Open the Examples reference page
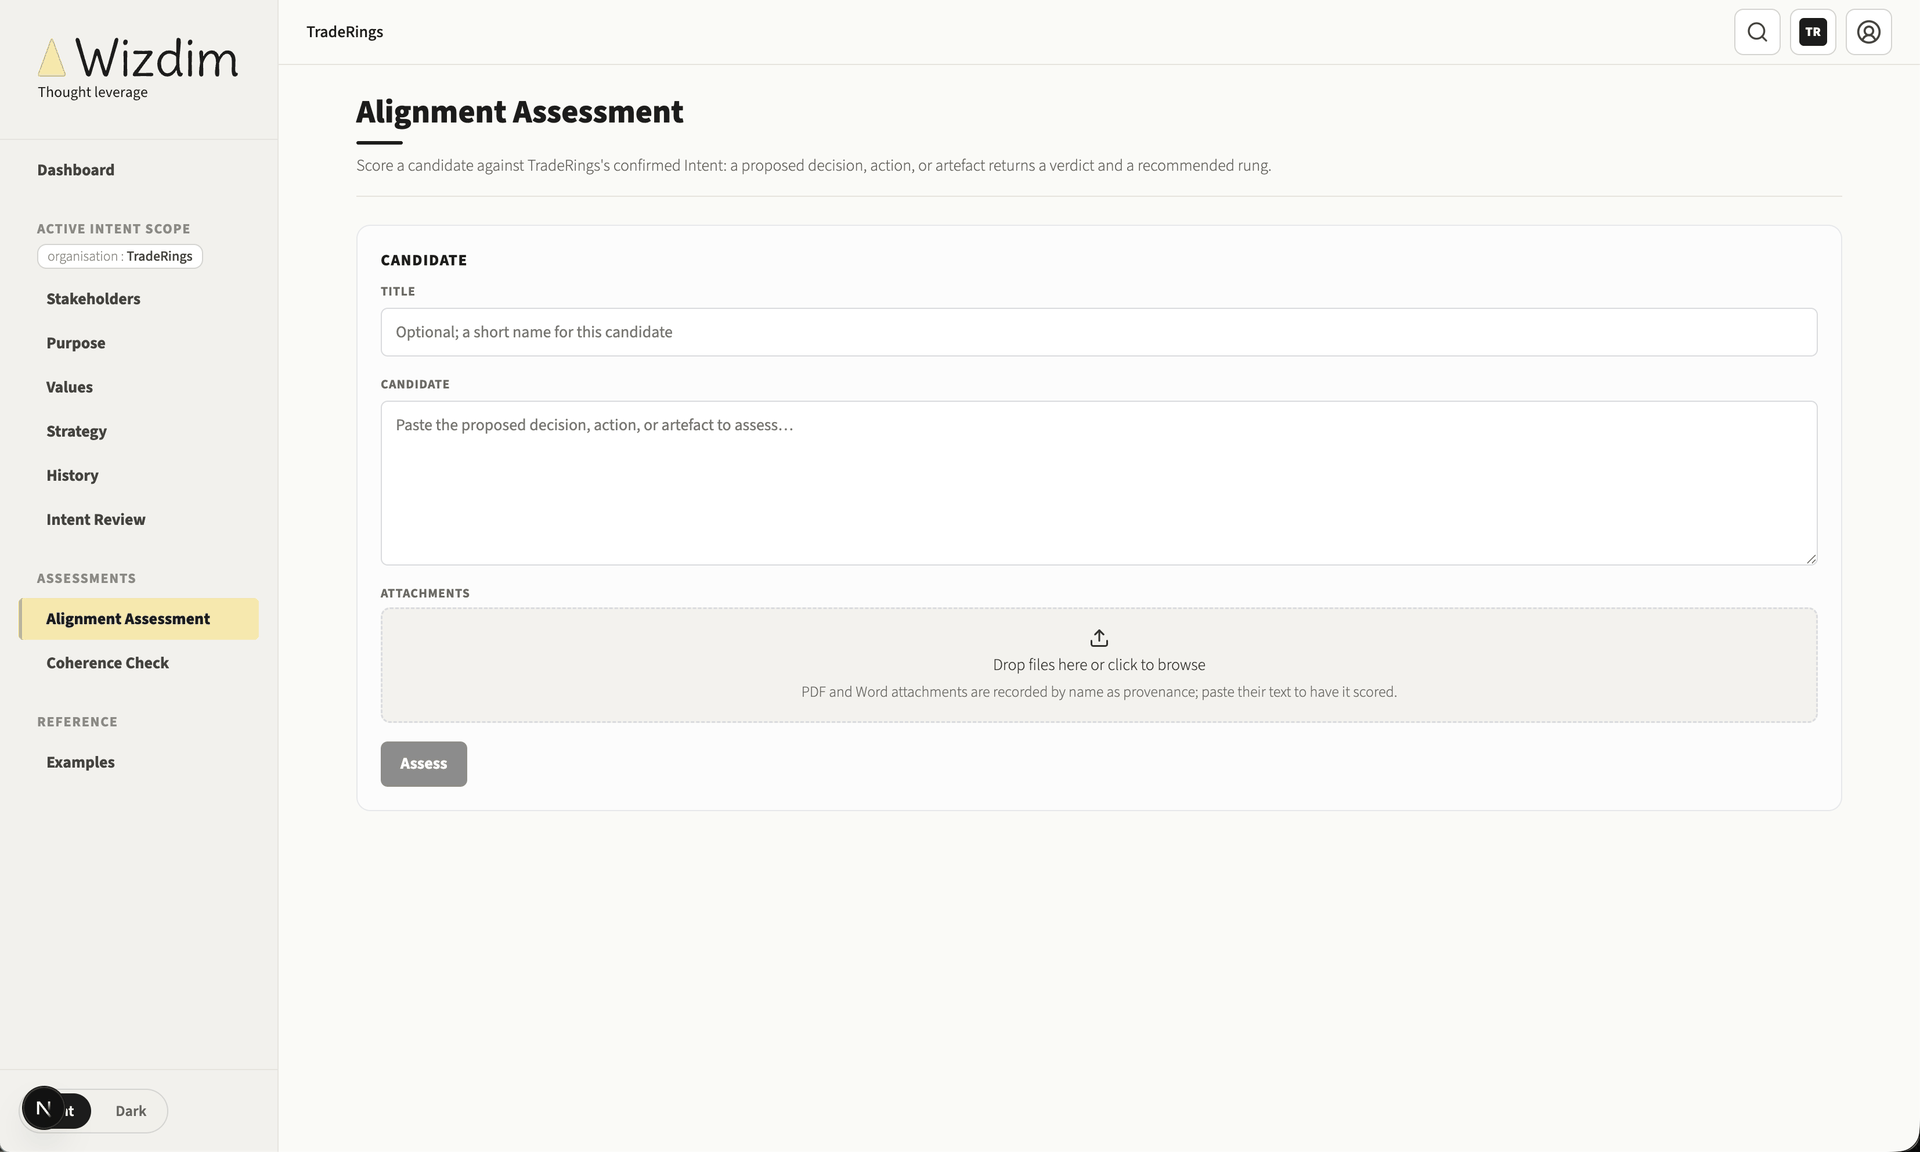 click(80, 762)
